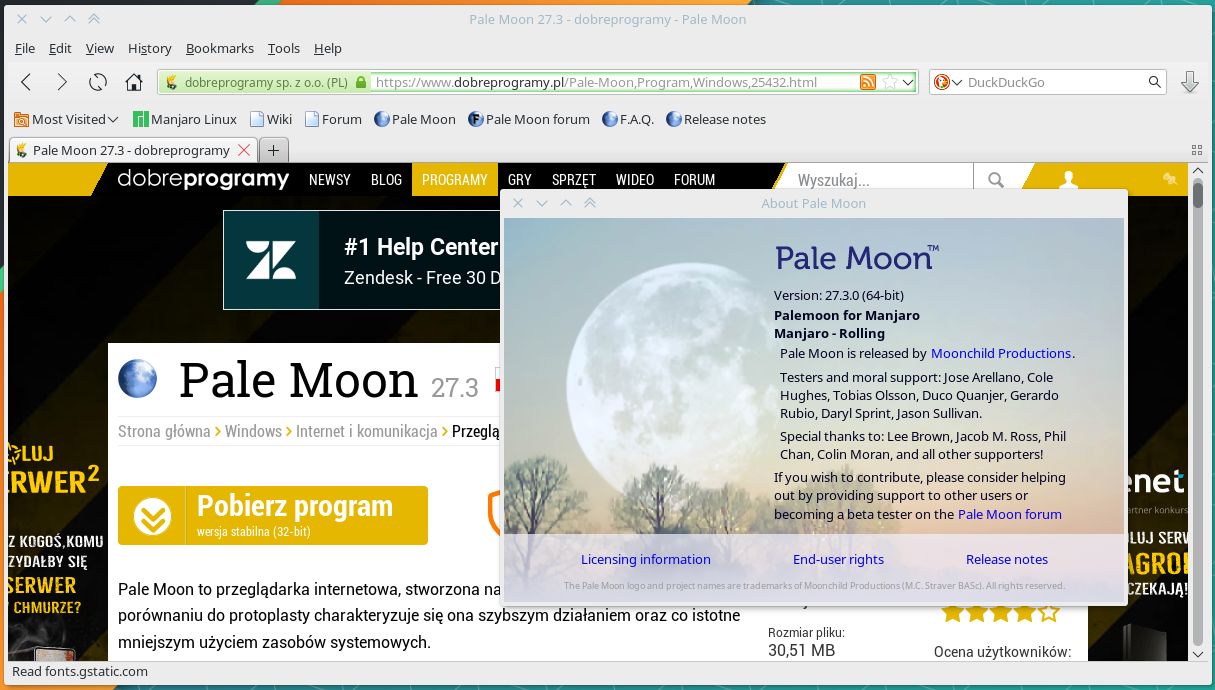Close the Pale Moon 27.3 tab
The image size is (1215, 690).
pos(243,150)
